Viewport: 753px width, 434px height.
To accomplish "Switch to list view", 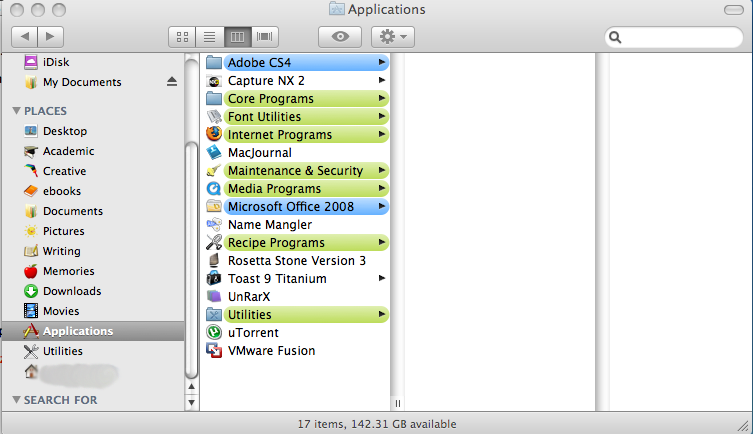I will coord(209,36).
